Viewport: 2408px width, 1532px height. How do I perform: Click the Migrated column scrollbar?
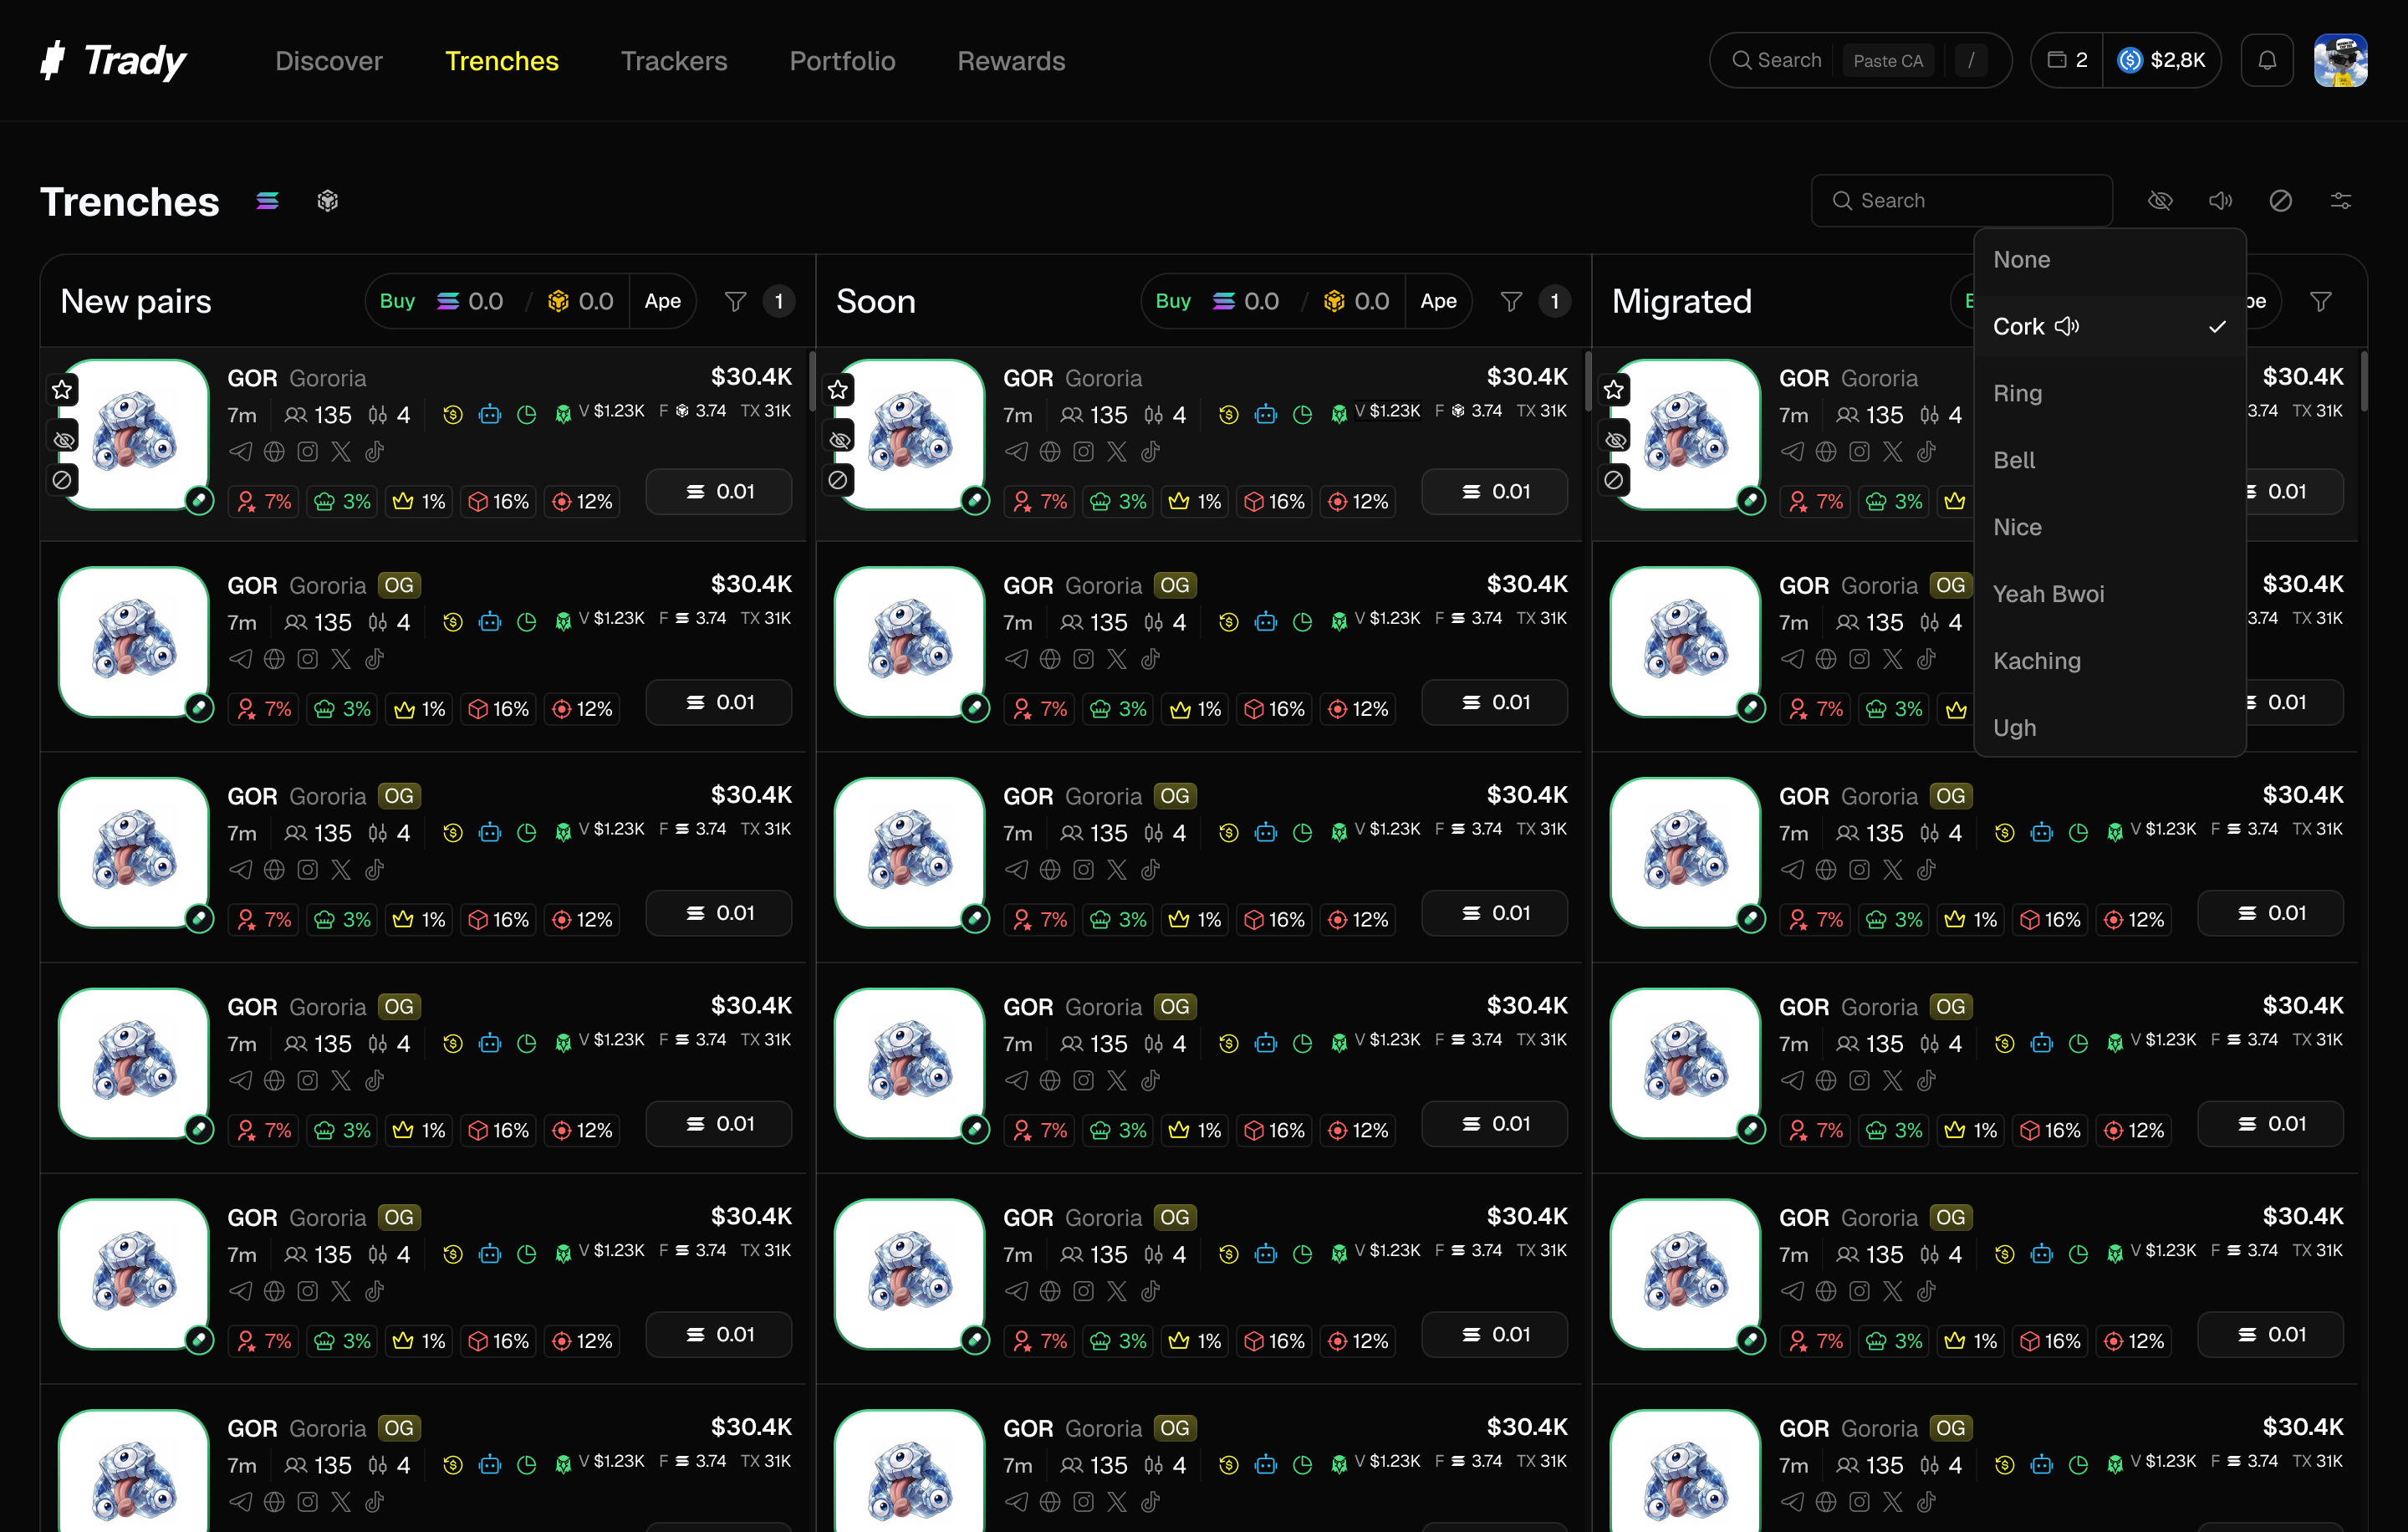(x=2363, y=381)
